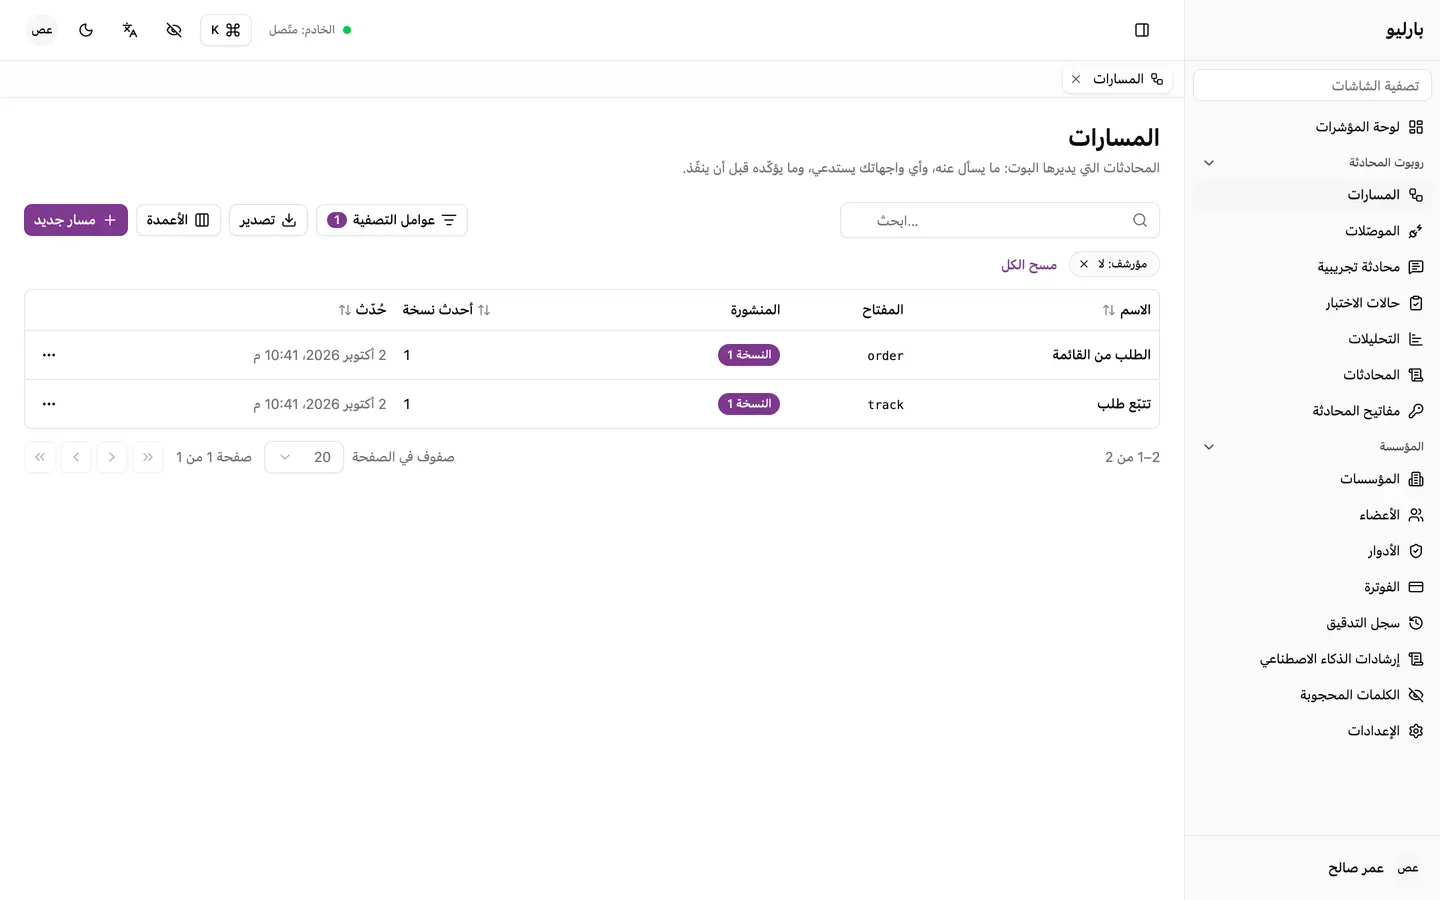Click the المحادثات conversations icon

(x=1416, y=375)
